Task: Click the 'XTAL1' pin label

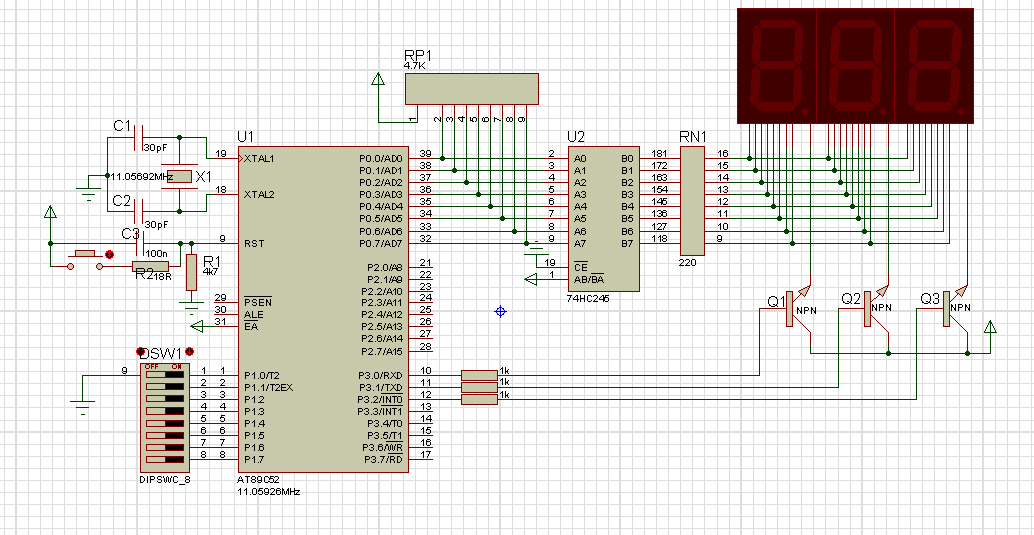Action: coord(259,158)
